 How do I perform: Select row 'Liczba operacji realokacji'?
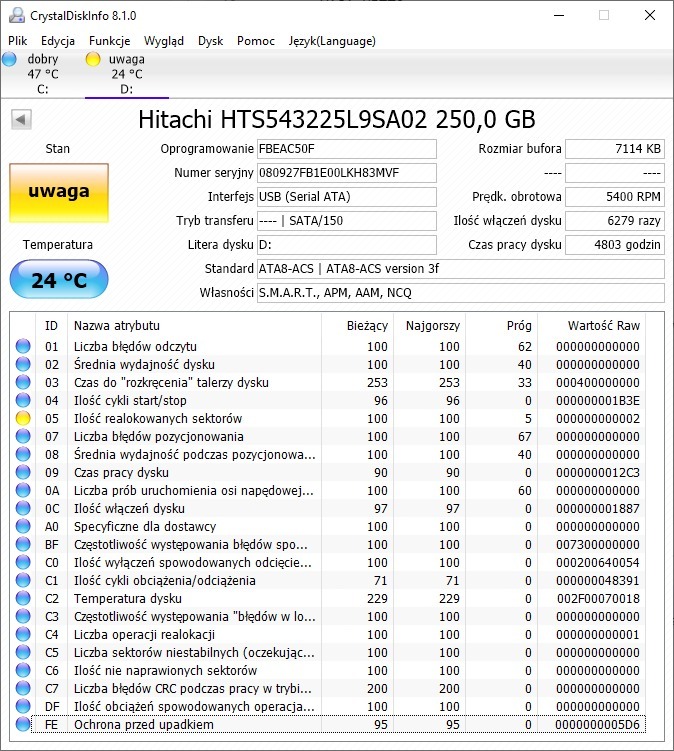coord(329,635)
